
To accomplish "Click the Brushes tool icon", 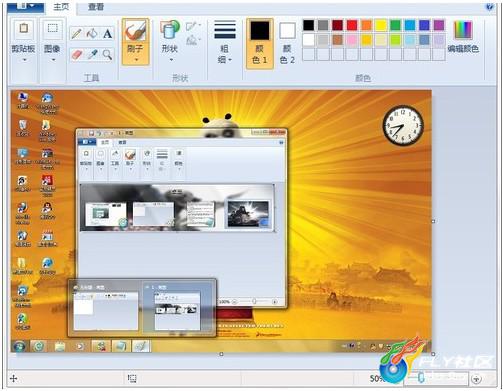I will [x=135, y=31].
